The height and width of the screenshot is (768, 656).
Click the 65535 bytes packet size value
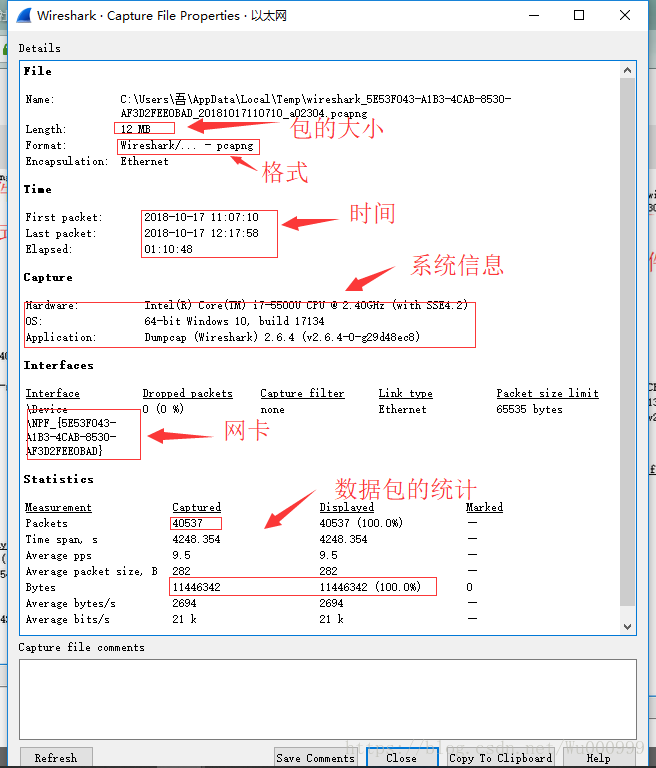pyautogui.click(x=529, y=409)
